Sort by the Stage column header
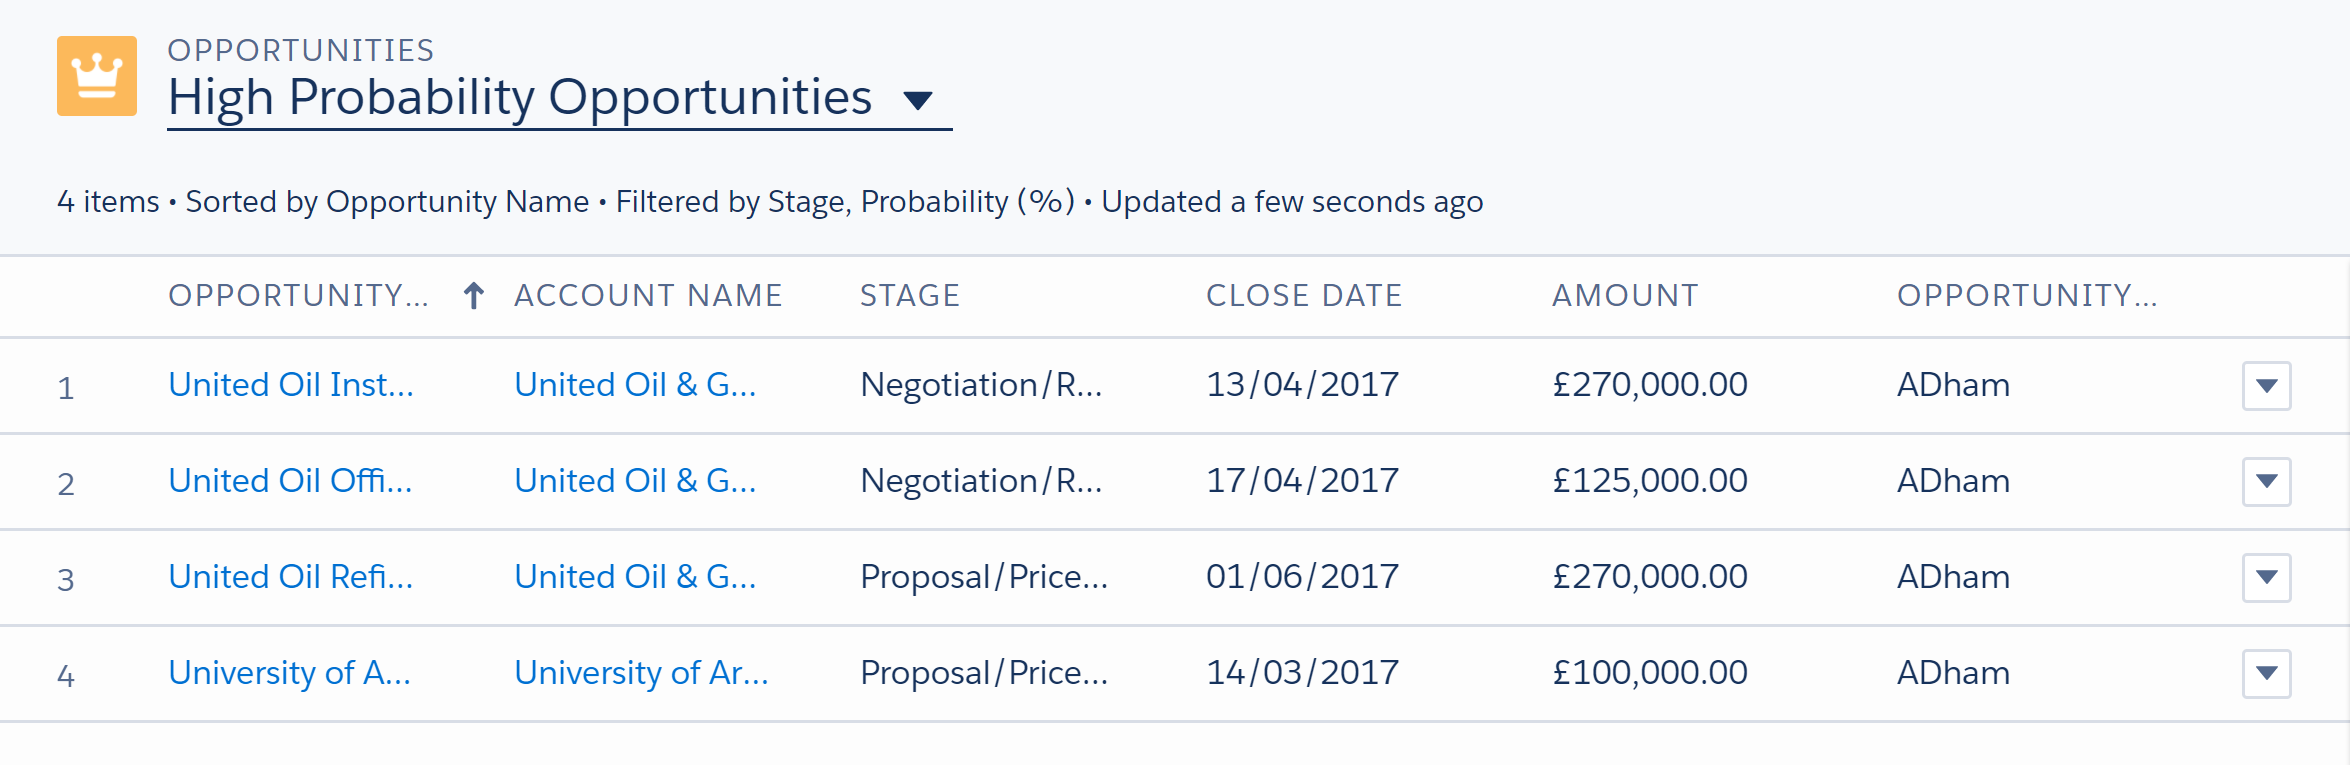This screenshot has height=765, width=2350. tap(910, 295)
